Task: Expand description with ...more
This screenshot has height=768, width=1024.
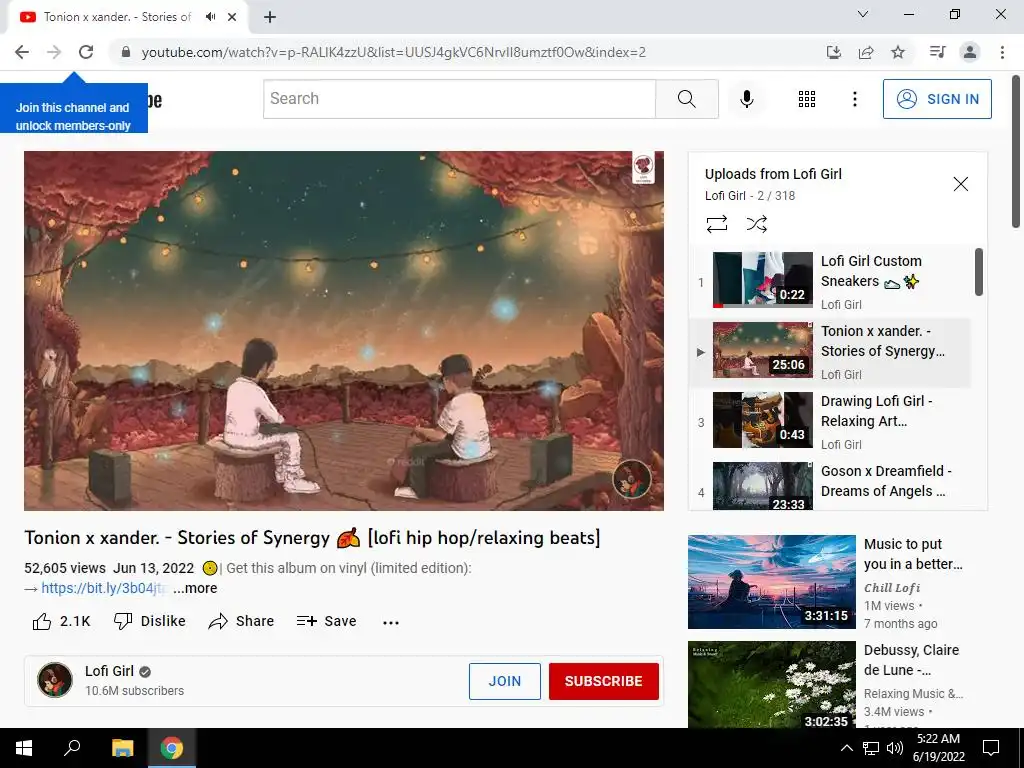Action: point(195,588)
